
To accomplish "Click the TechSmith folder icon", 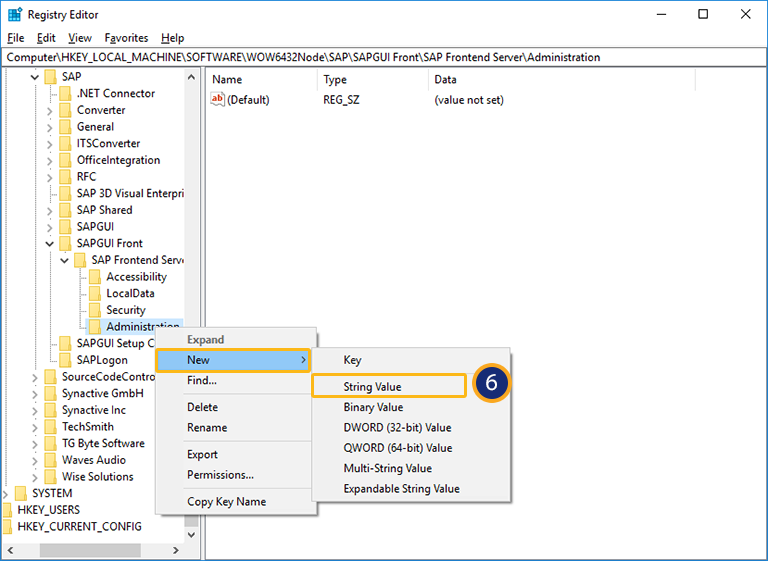I will click(50, 427).
